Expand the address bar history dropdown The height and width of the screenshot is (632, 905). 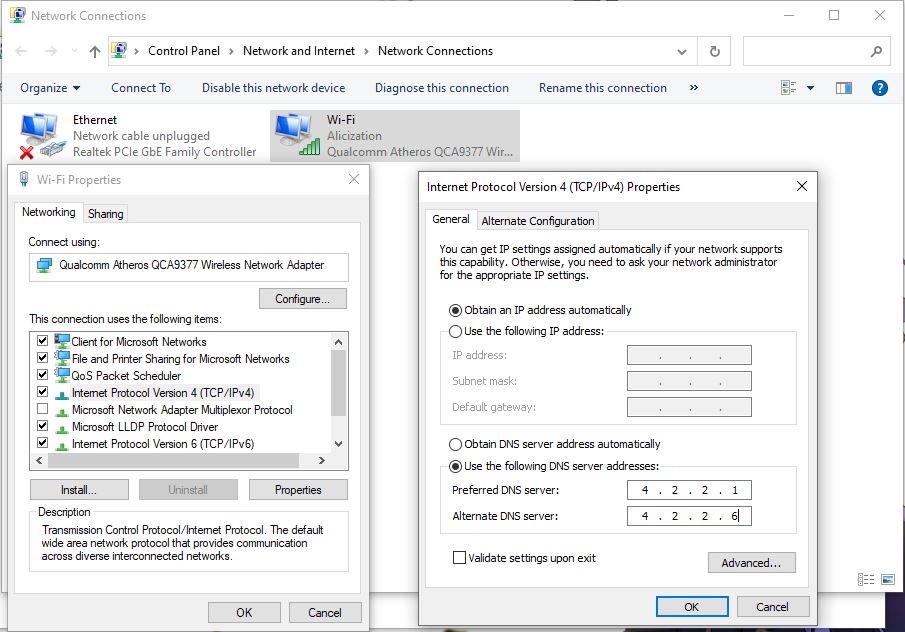(x=682, y=51)
